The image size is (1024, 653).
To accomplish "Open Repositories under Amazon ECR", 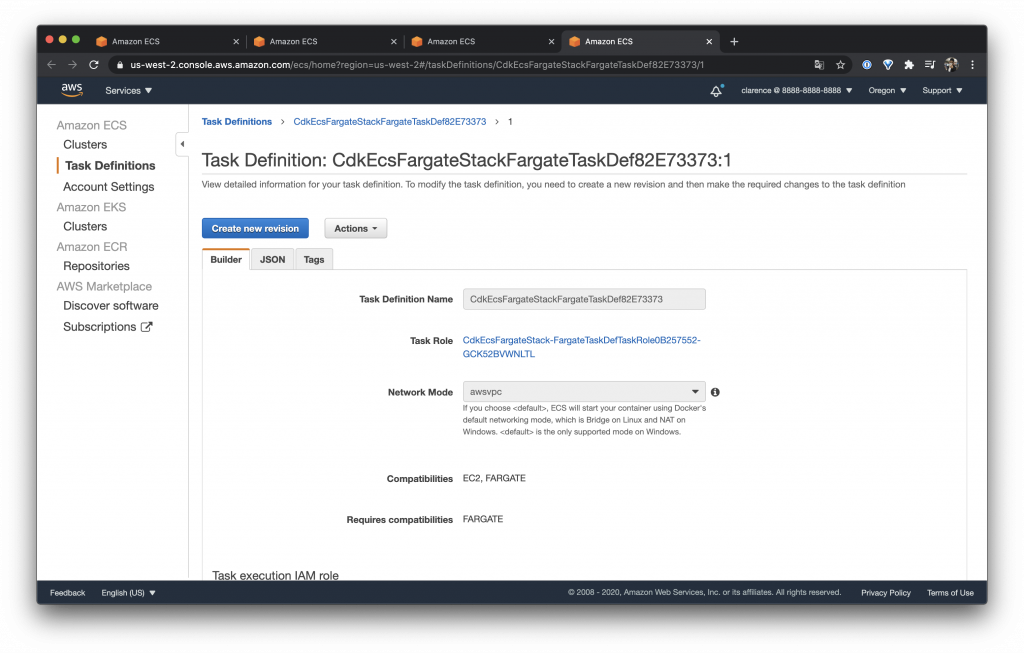I will coord(96,266).
